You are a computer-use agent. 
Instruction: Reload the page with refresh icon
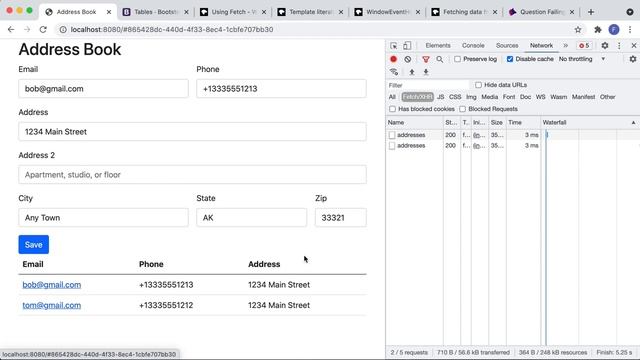point(43,29)
